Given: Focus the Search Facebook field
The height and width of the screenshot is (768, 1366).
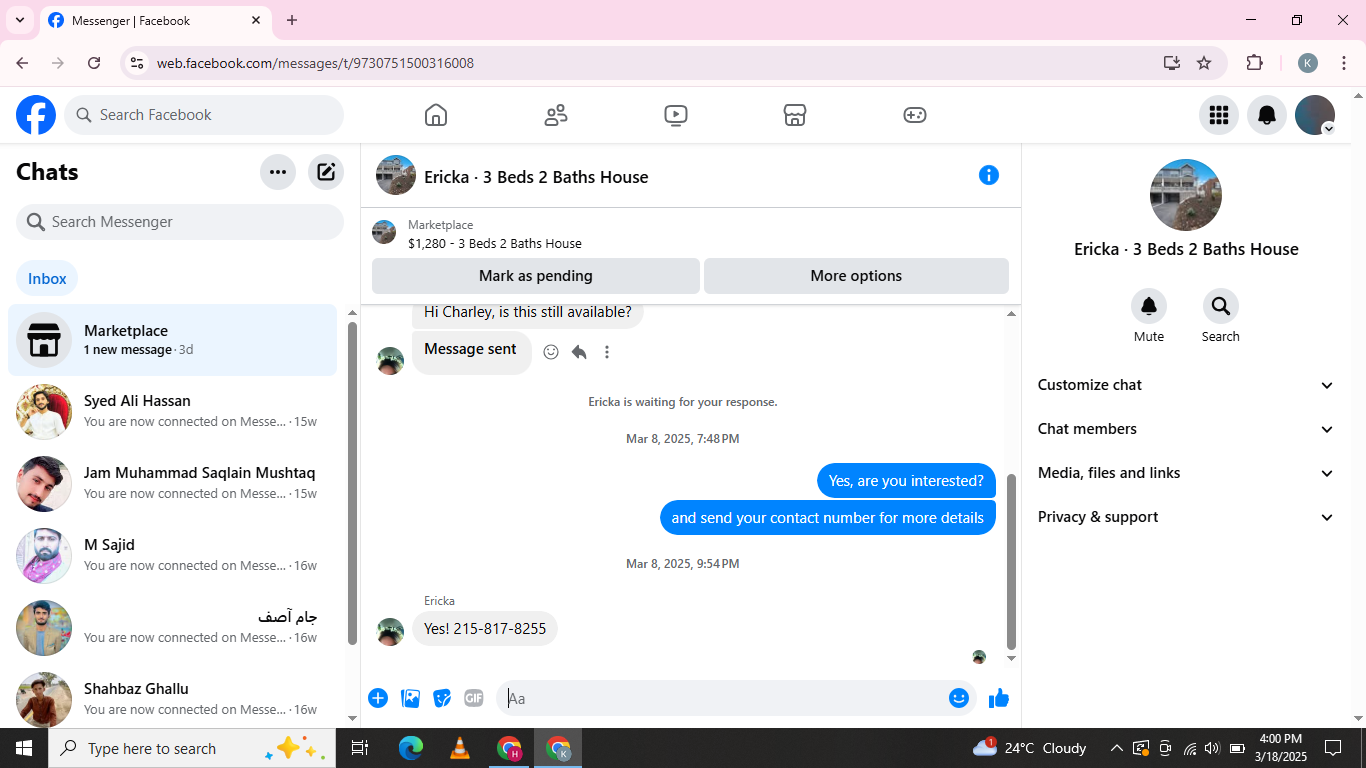Looking at the screenshot, I should pyautogui.click(x=204, y=115).
